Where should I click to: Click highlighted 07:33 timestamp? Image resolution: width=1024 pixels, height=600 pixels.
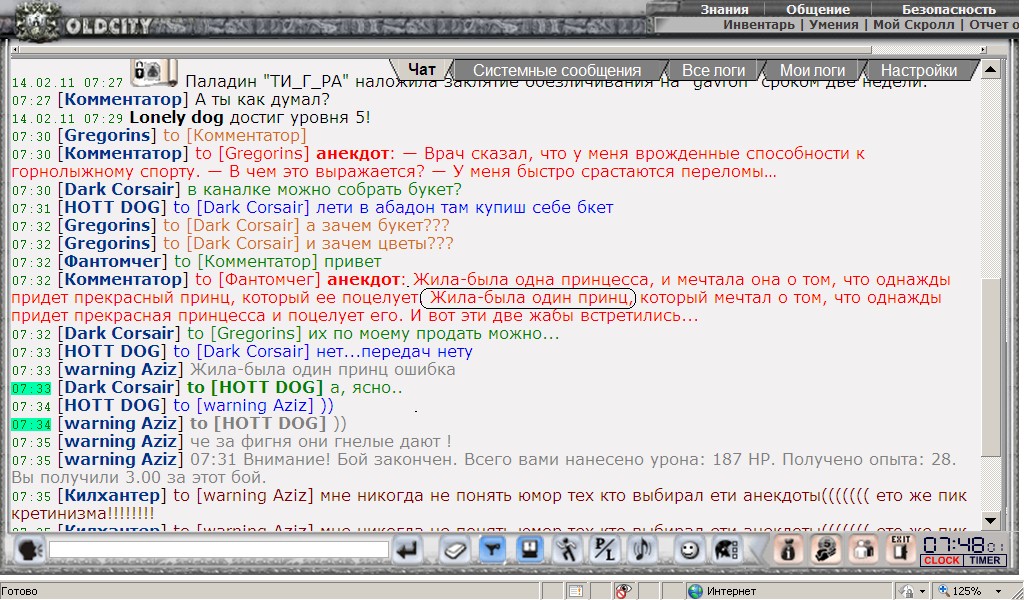(31, 388)
